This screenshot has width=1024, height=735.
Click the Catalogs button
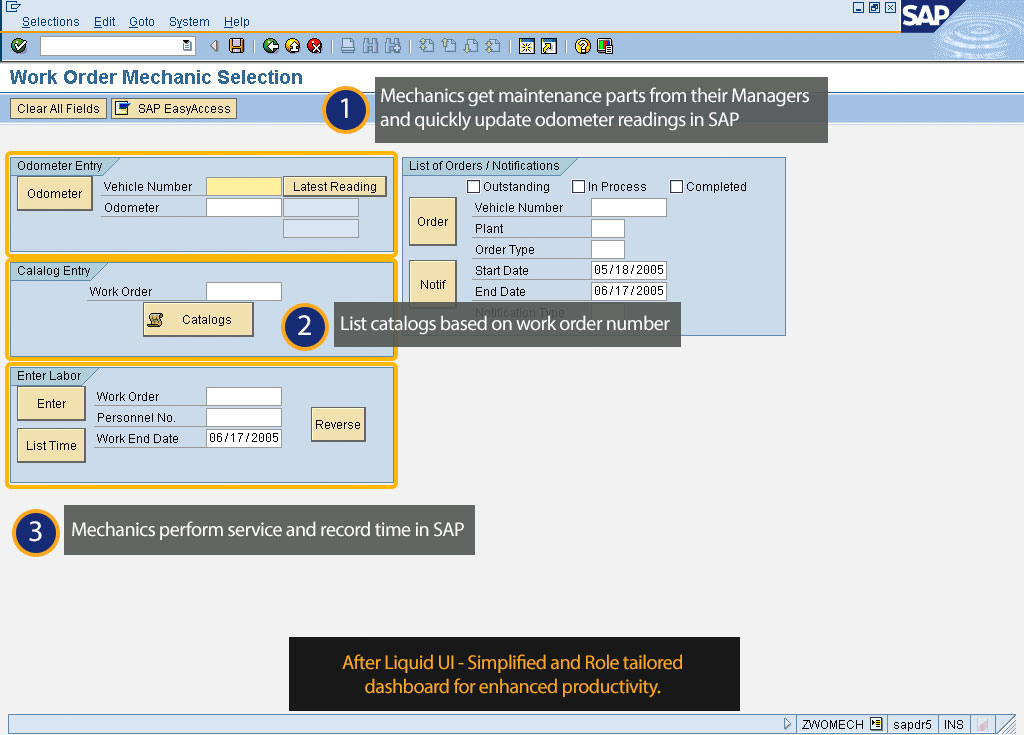click(198, 320)
